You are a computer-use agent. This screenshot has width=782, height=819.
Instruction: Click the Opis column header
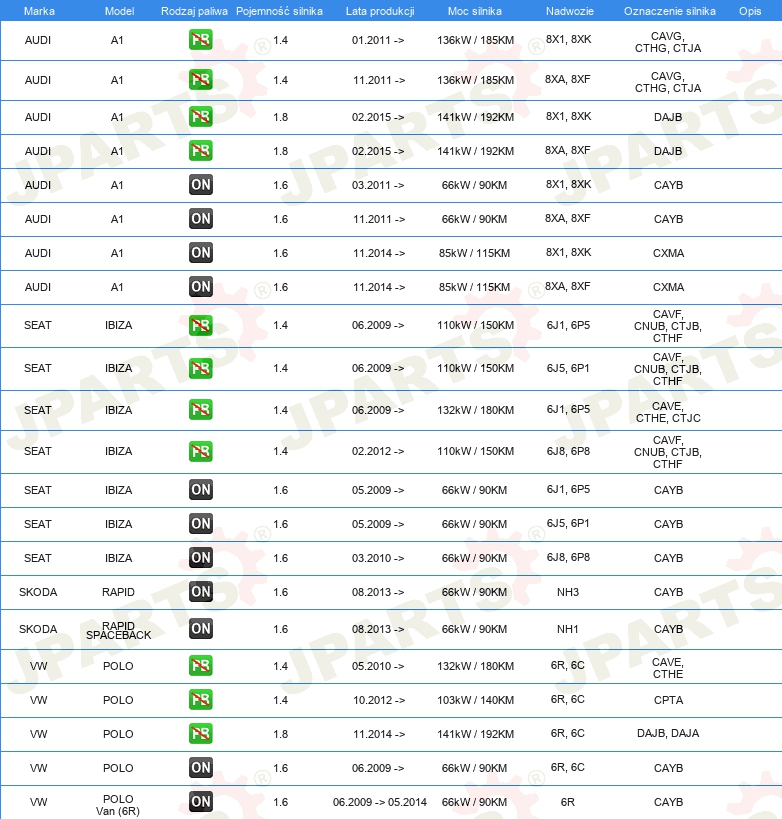[750, 11]
